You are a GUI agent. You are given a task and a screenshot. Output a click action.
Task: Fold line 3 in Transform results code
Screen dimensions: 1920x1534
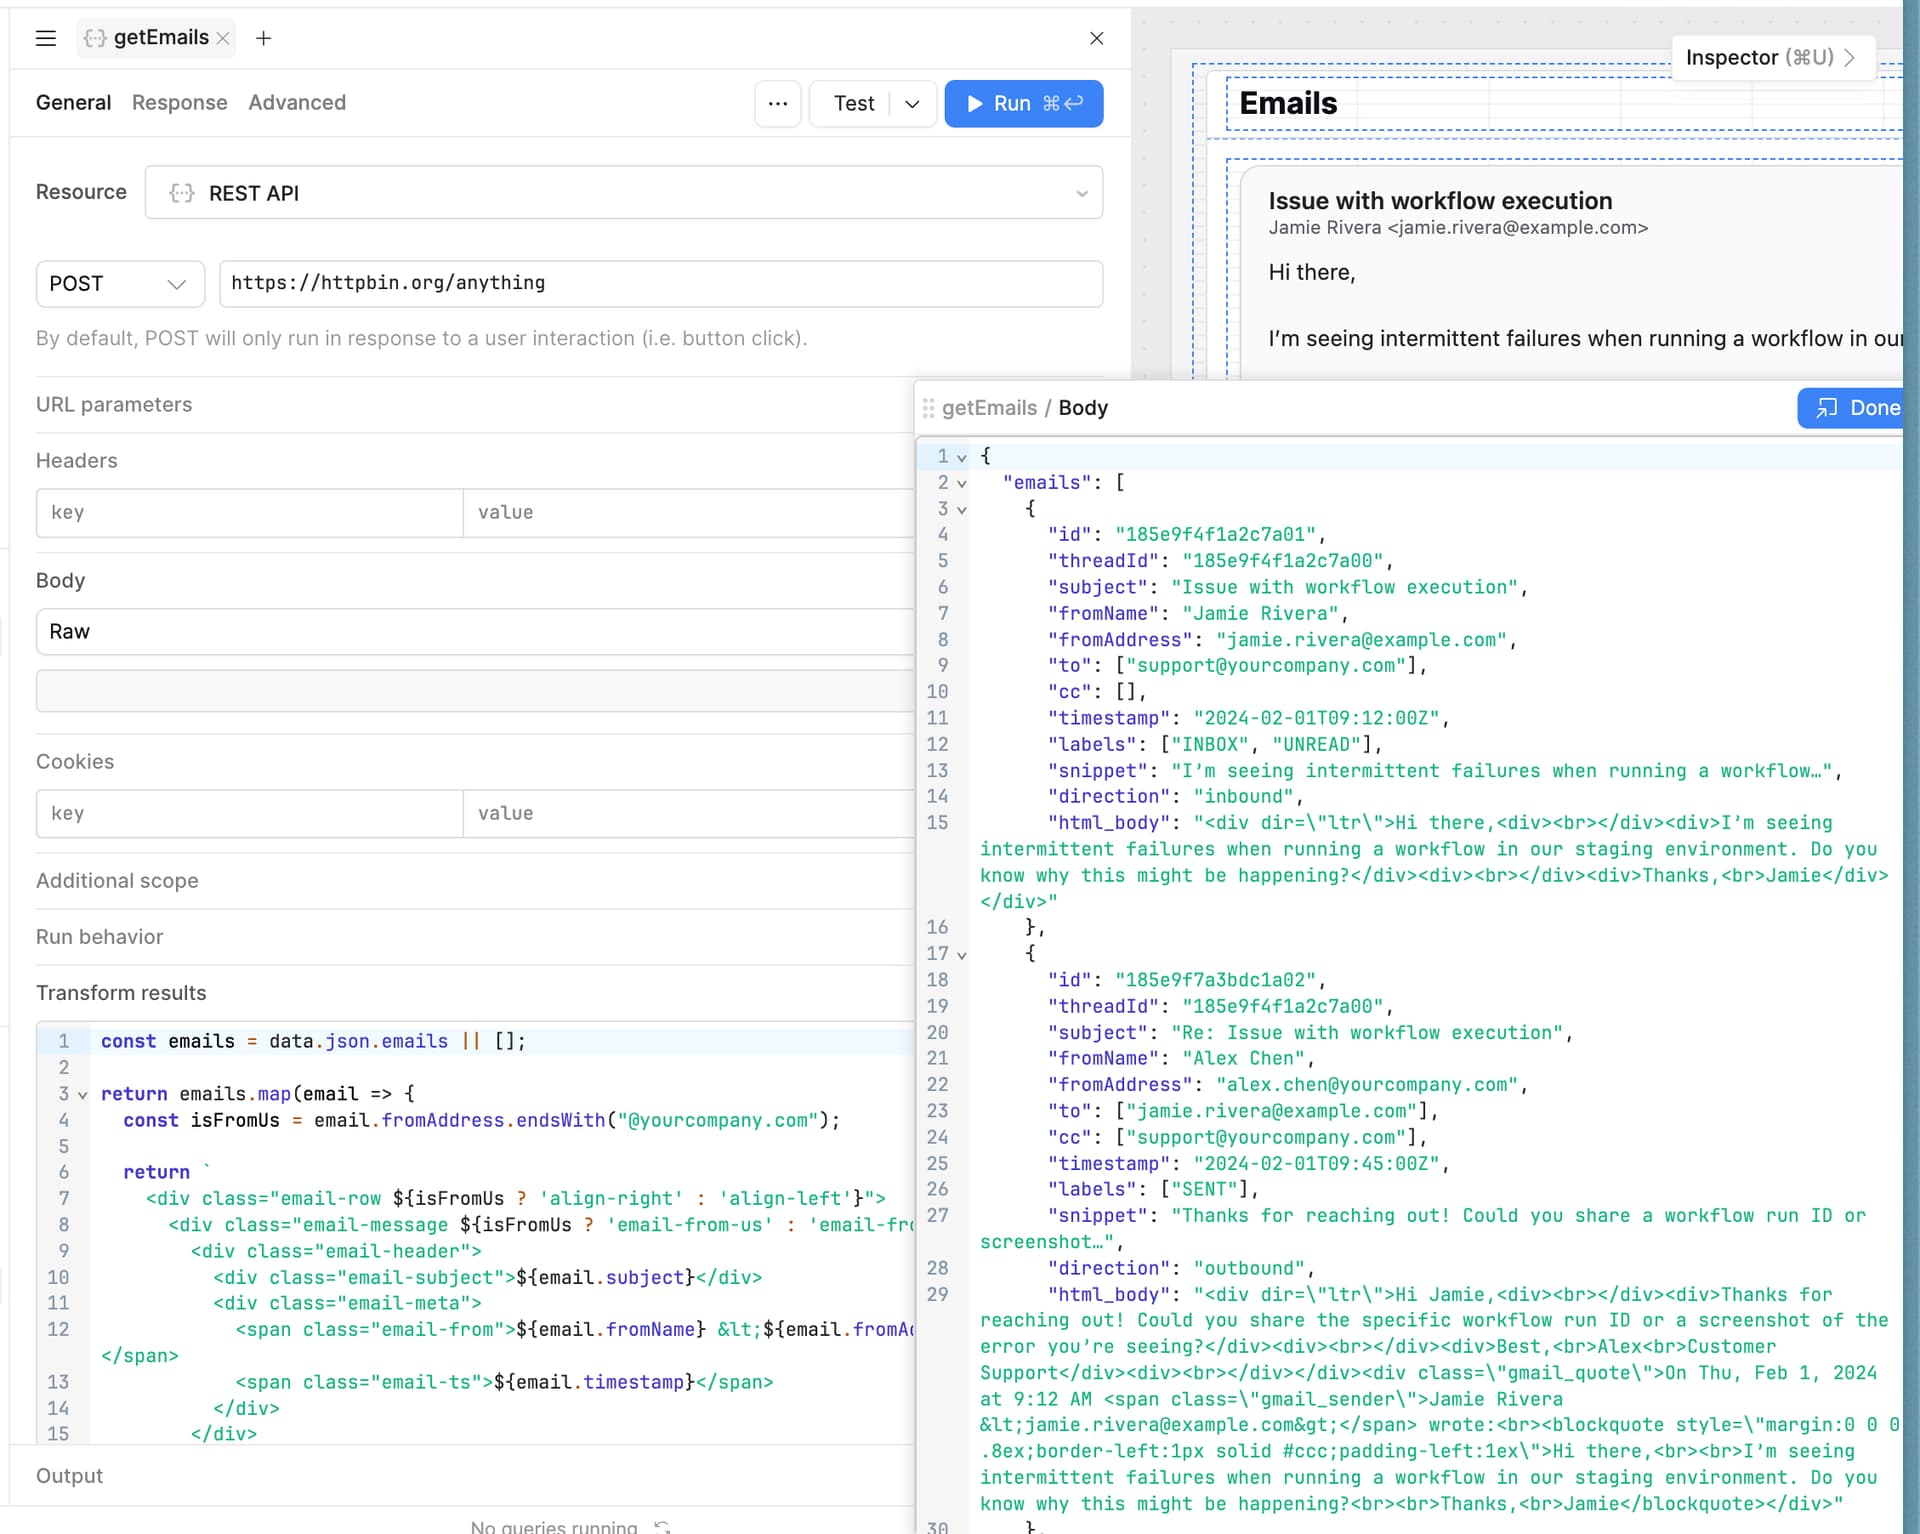83,1094
